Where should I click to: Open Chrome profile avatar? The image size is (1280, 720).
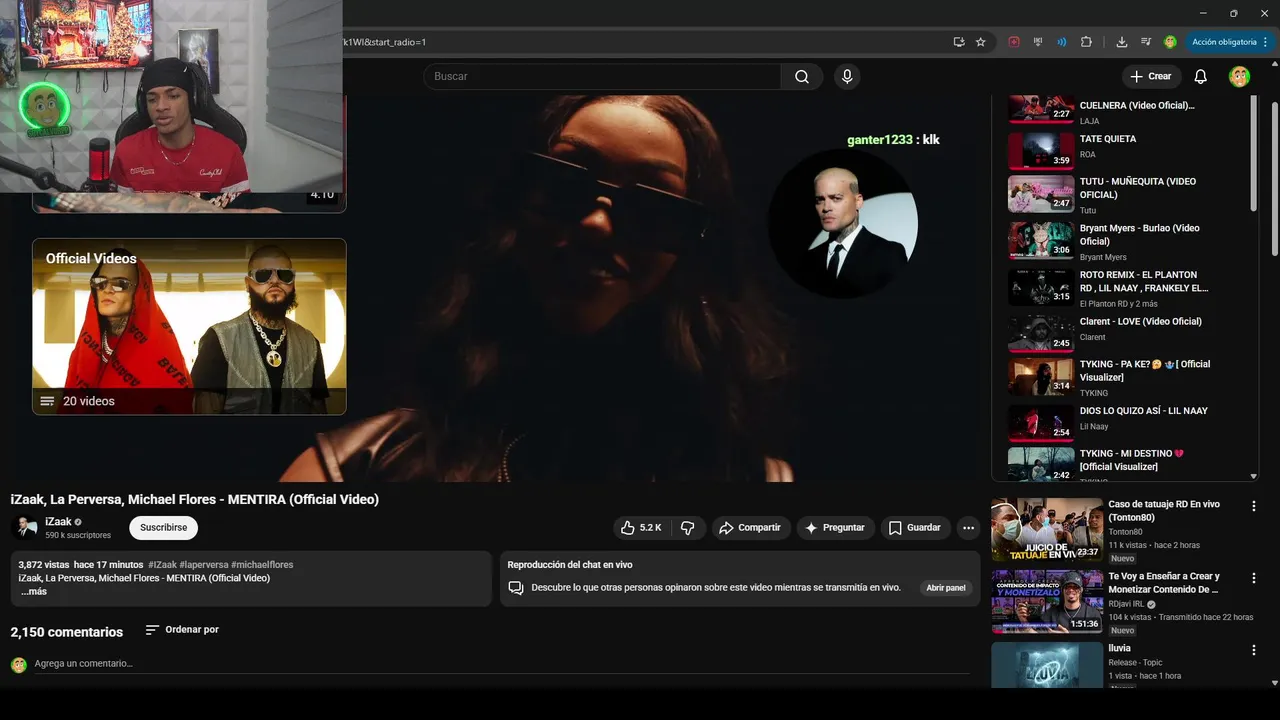[1170, 42]
